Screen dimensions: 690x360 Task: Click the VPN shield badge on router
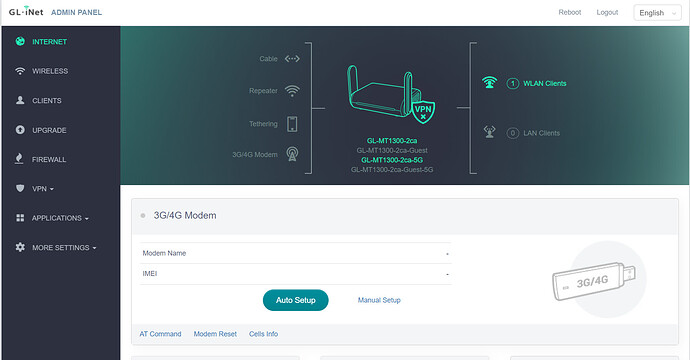pos(423,111)
